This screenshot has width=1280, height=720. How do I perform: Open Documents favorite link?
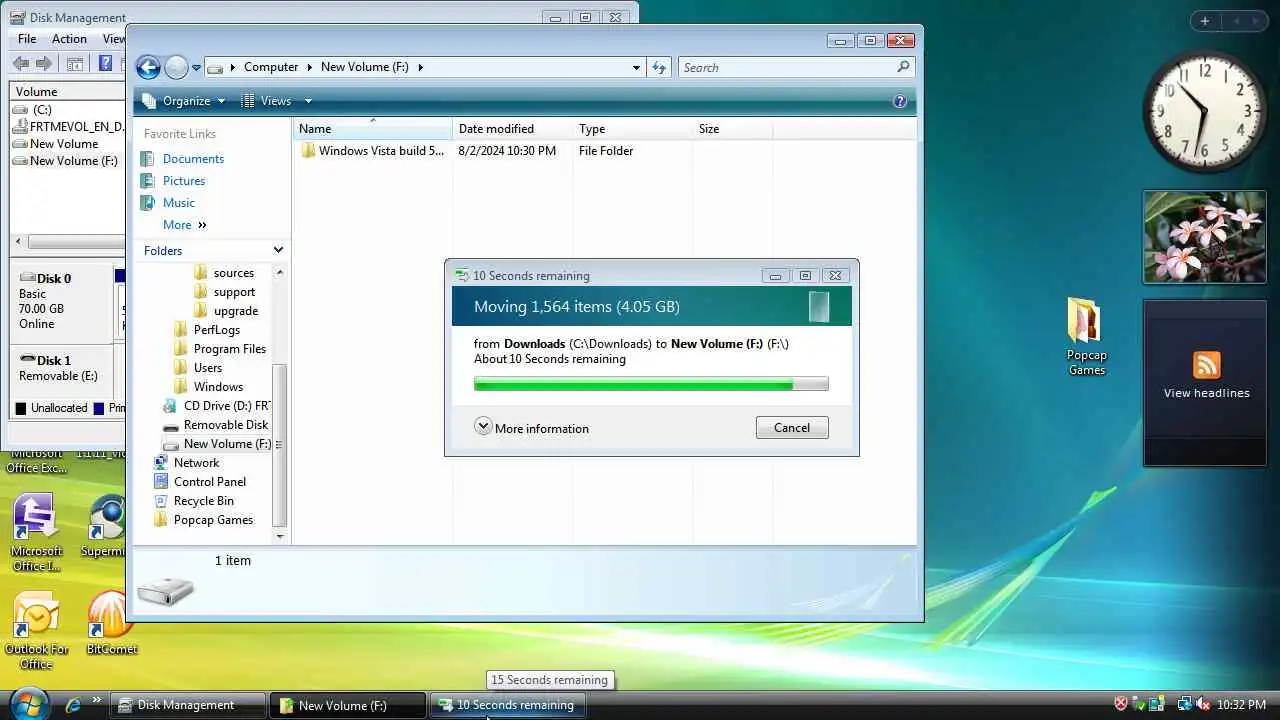click(193, 159)
